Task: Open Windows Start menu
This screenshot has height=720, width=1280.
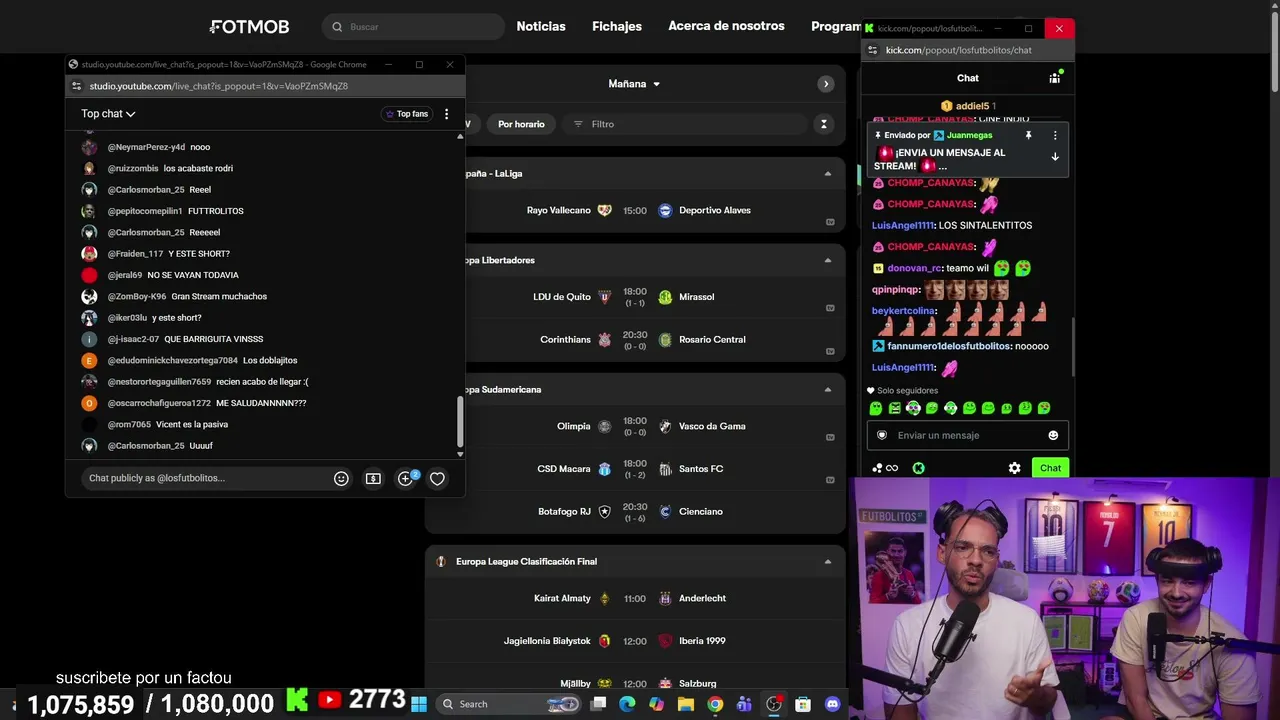Action: pos(418,704)
